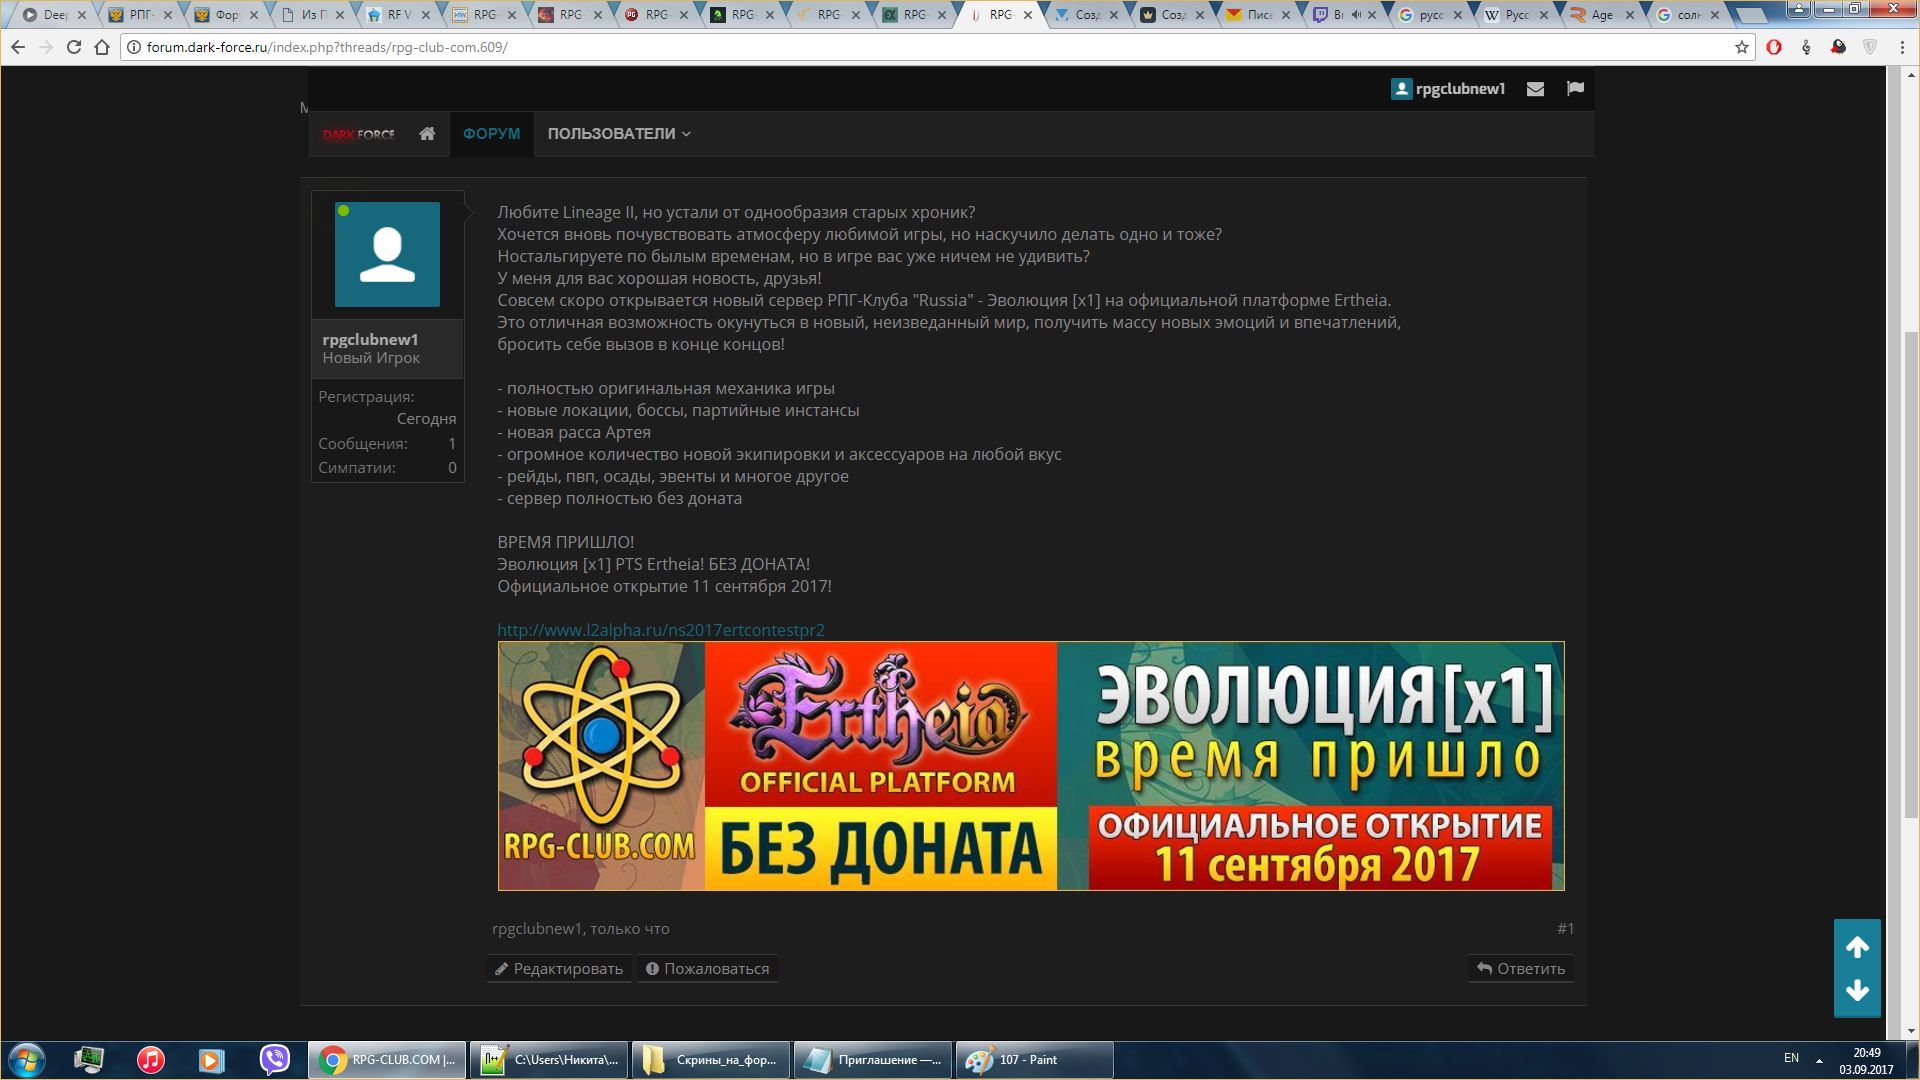Open the ФОРУМ navigation tab
Screen dimensions: 1920x1080
click(491, 133)
